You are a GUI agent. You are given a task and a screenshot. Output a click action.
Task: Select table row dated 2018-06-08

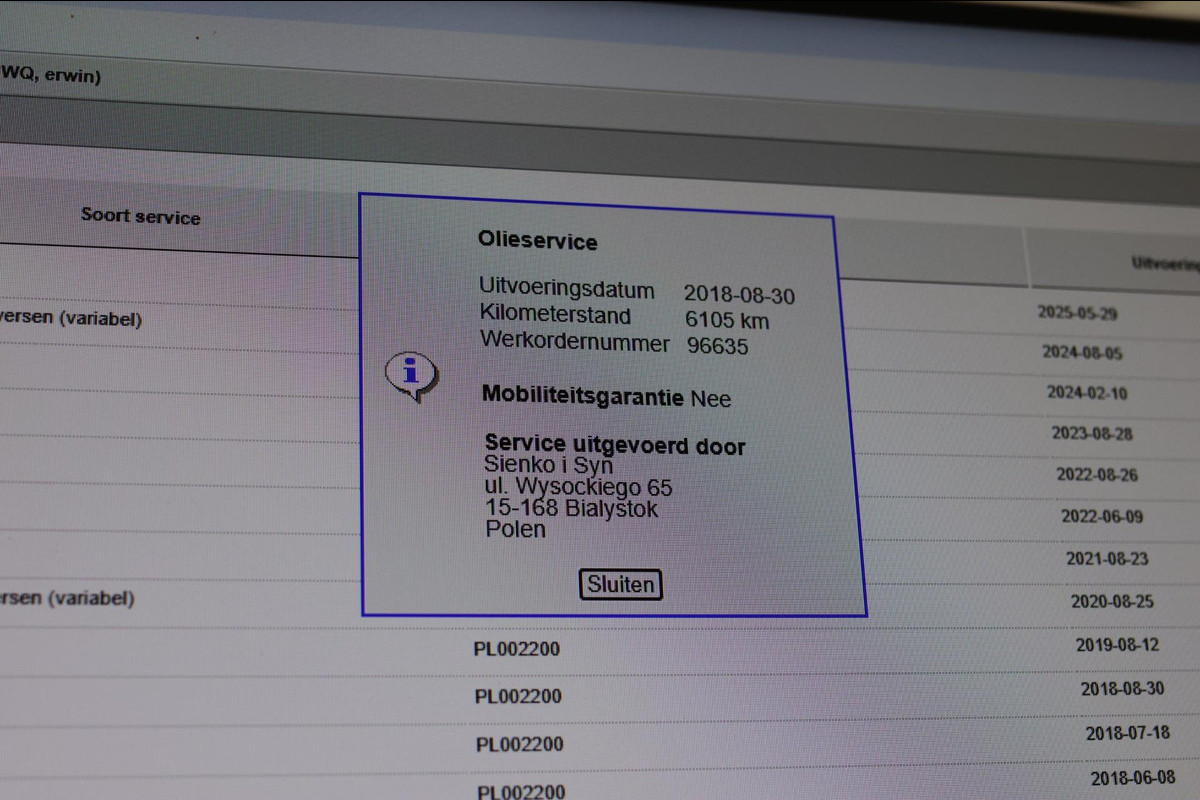pyautogui.click(x=1133, y=778)
